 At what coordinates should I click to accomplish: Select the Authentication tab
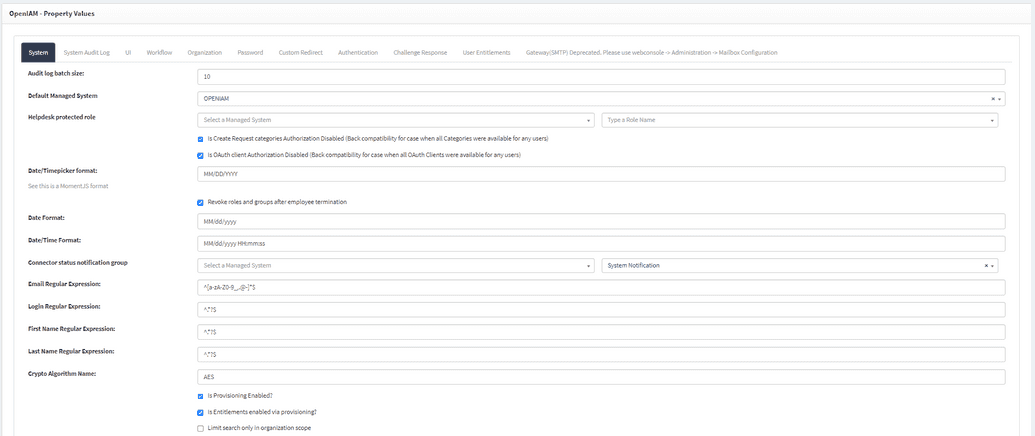(x=358, y=52)
